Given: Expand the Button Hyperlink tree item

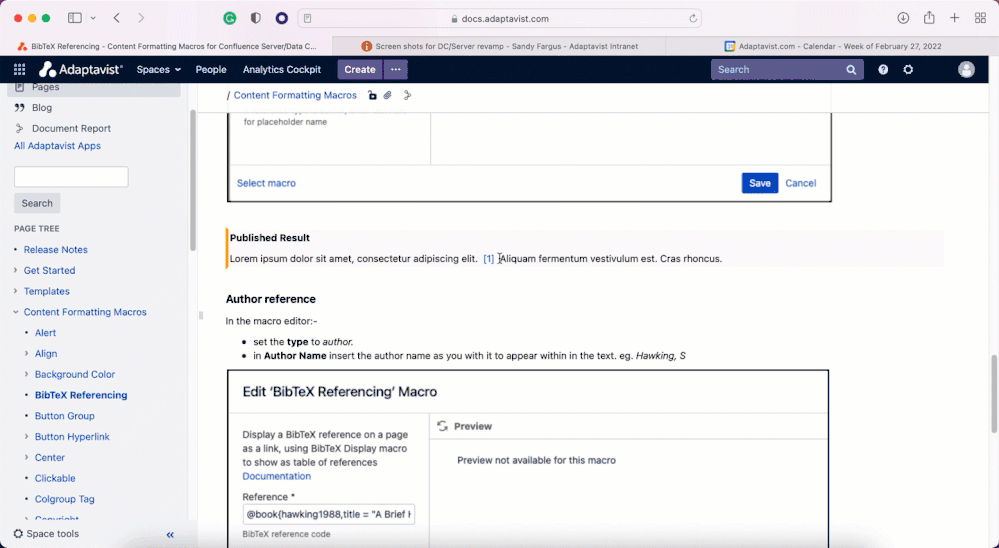Looking at the screenshot, I should (27, 436).
